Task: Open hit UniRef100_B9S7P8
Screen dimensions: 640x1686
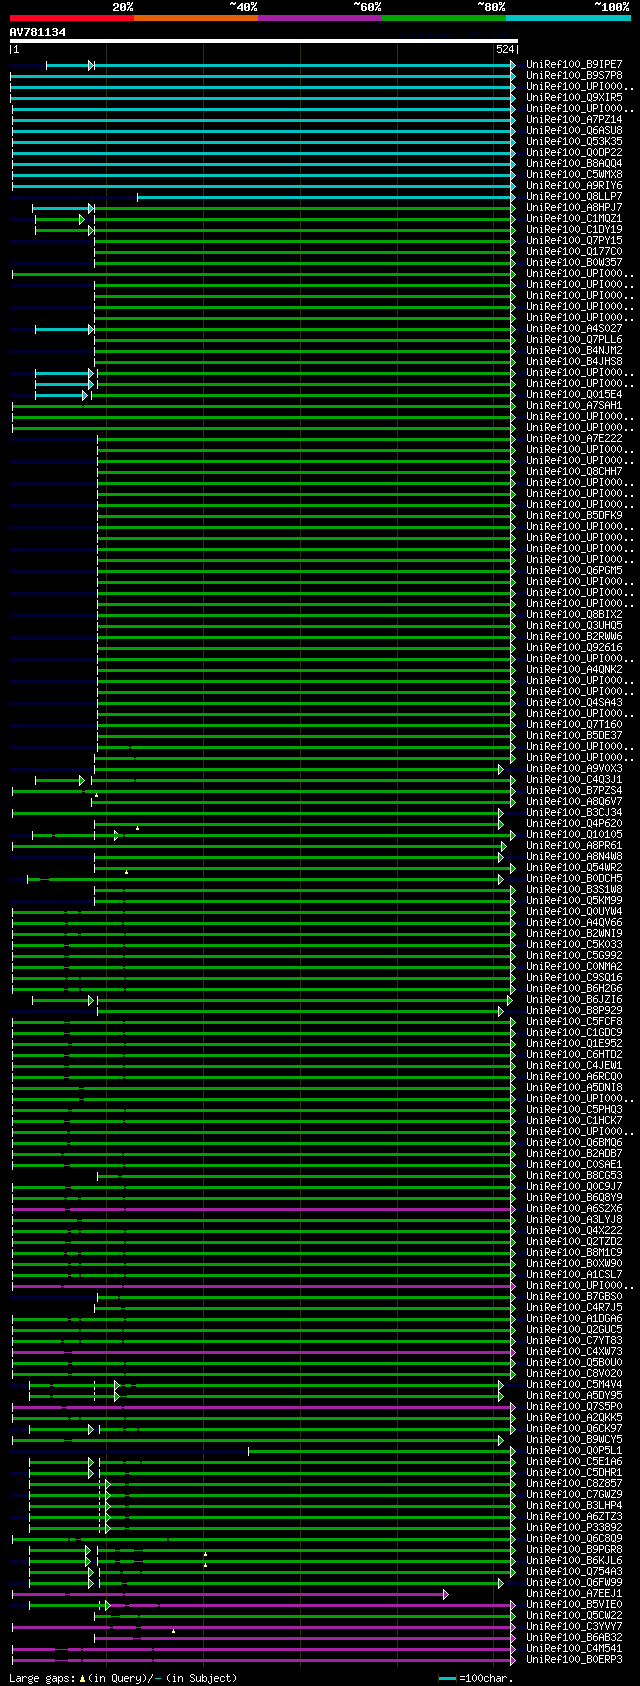Action: pyautogui.click(x=574, y=76)
